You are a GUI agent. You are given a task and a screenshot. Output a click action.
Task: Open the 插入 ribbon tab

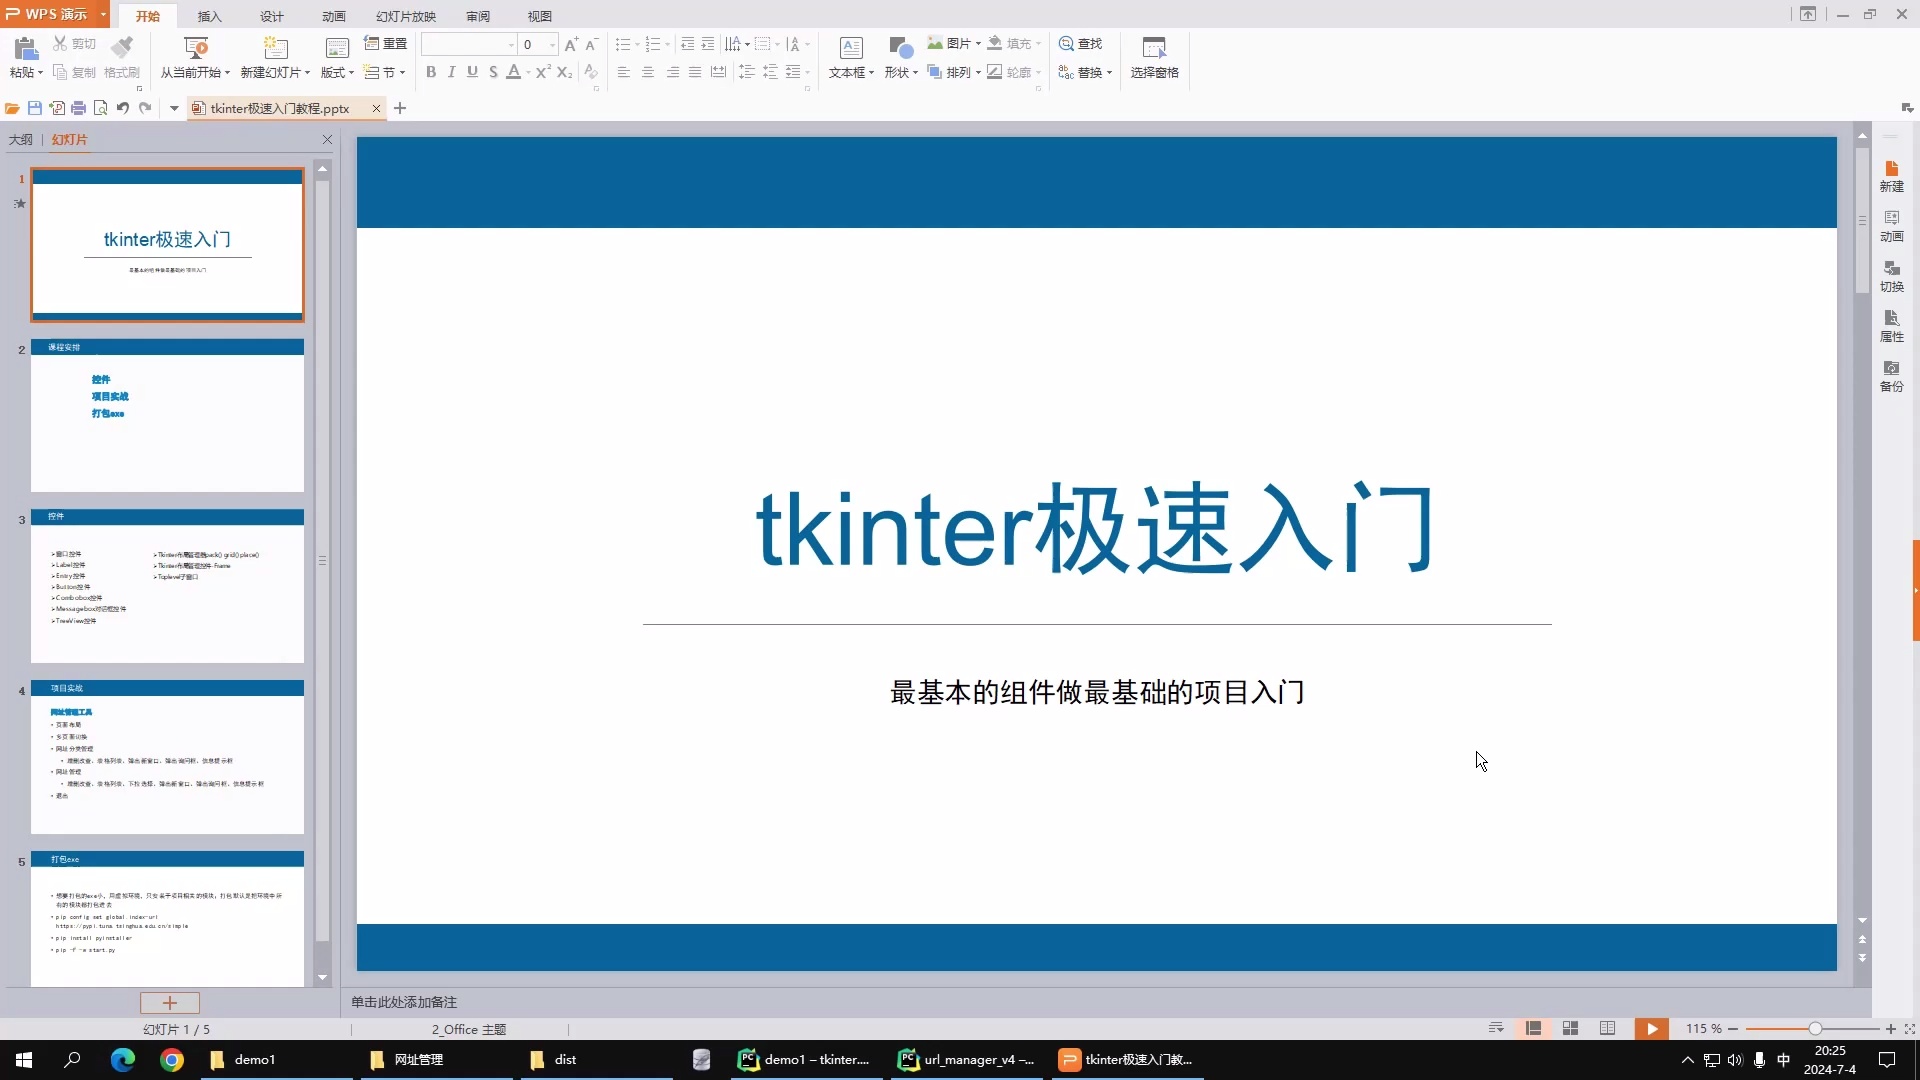tap(209, 16)
